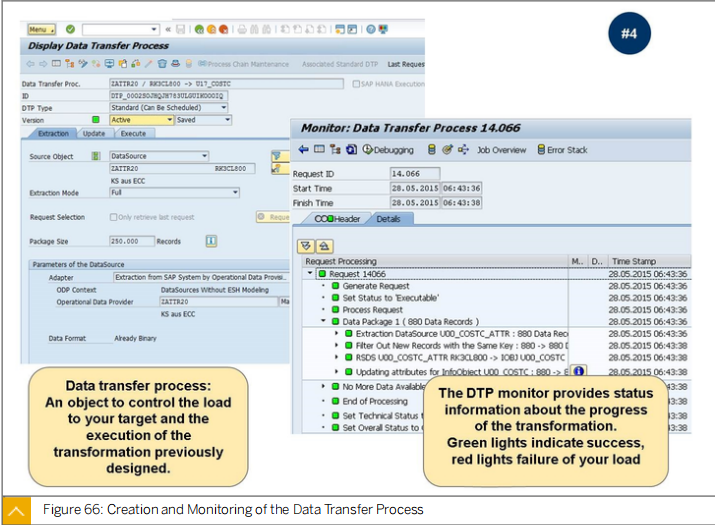Collapse the Data Package 1 node
The height and width of the screenshot is (525, 715).
[x=323, y=321]
